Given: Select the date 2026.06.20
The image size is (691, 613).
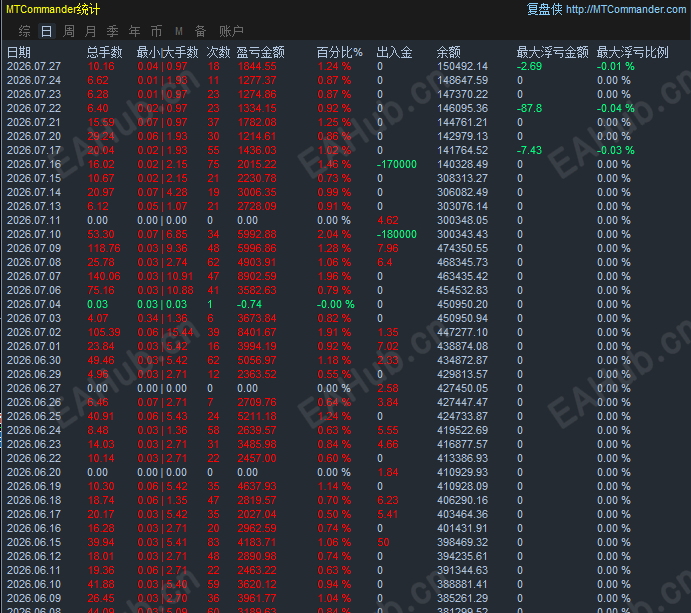Looking at the screenshot, I should point(34,472).
